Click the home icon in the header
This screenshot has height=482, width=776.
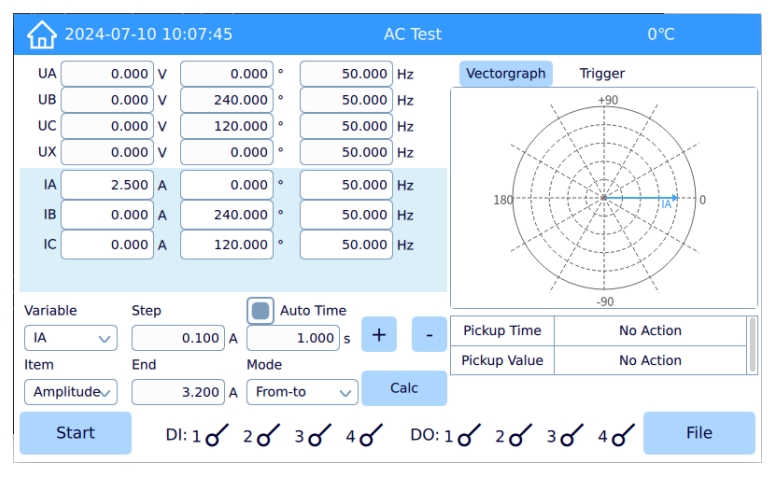(x=42, y=35)
